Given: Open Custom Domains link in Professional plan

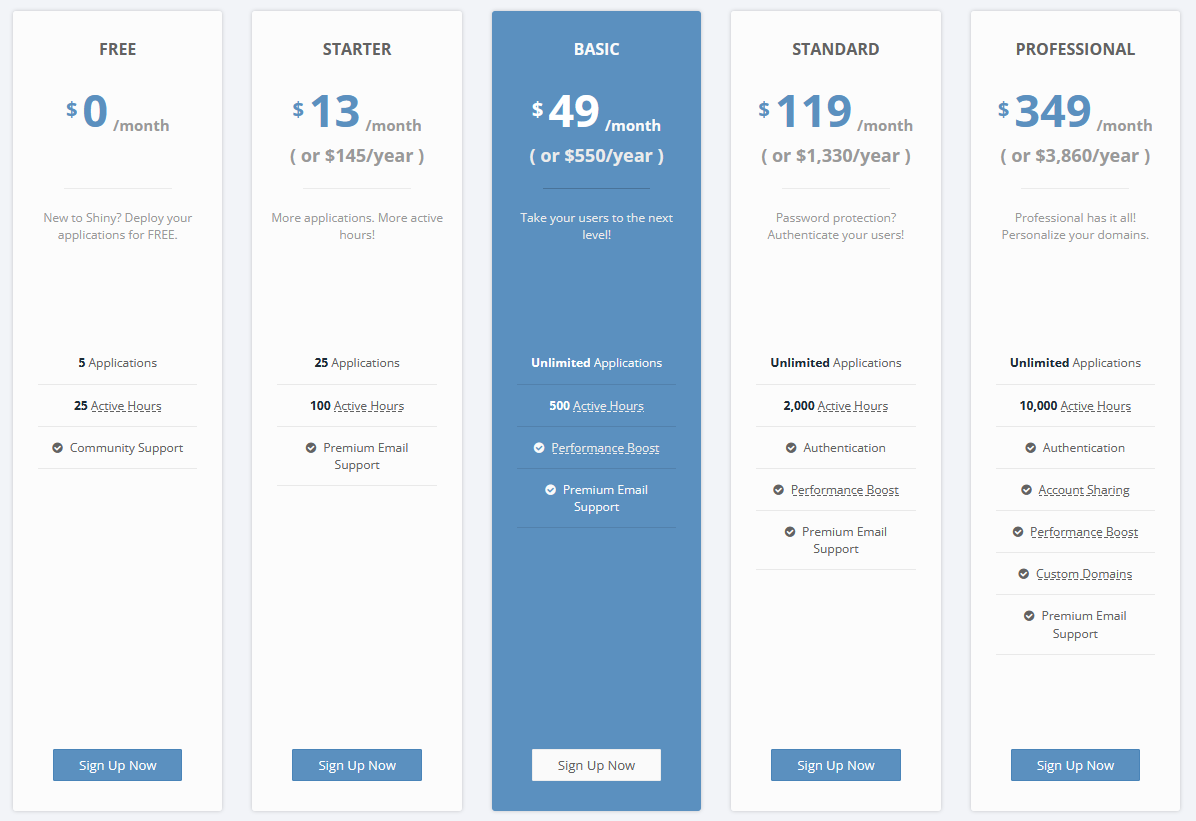Looking at the screenshot, I should point(1084,574).
